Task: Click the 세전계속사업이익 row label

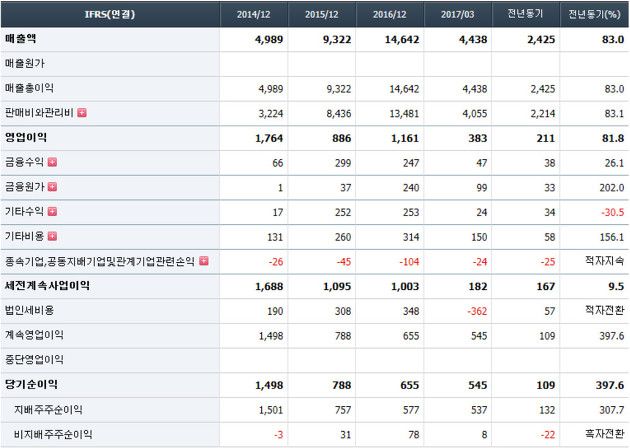Action: [x=47, y=286]
